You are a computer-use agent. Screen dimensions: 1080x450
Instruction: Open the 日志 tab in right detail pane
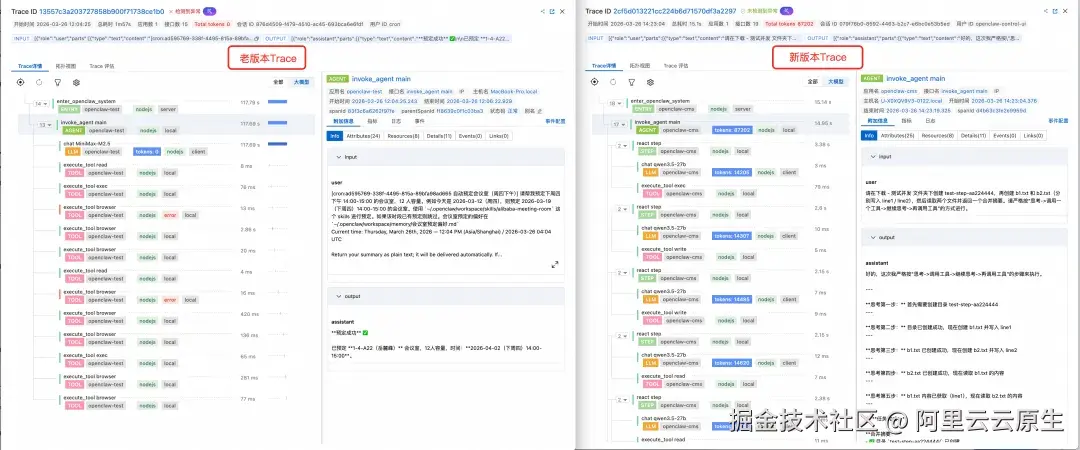click(x=931, y=121)
